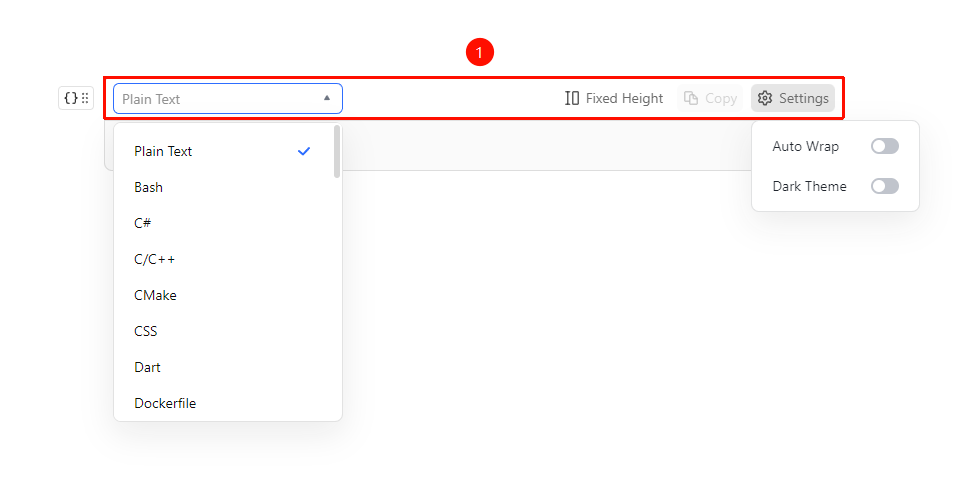
Task: Click the Copy icon
Action: pos(691,98)
